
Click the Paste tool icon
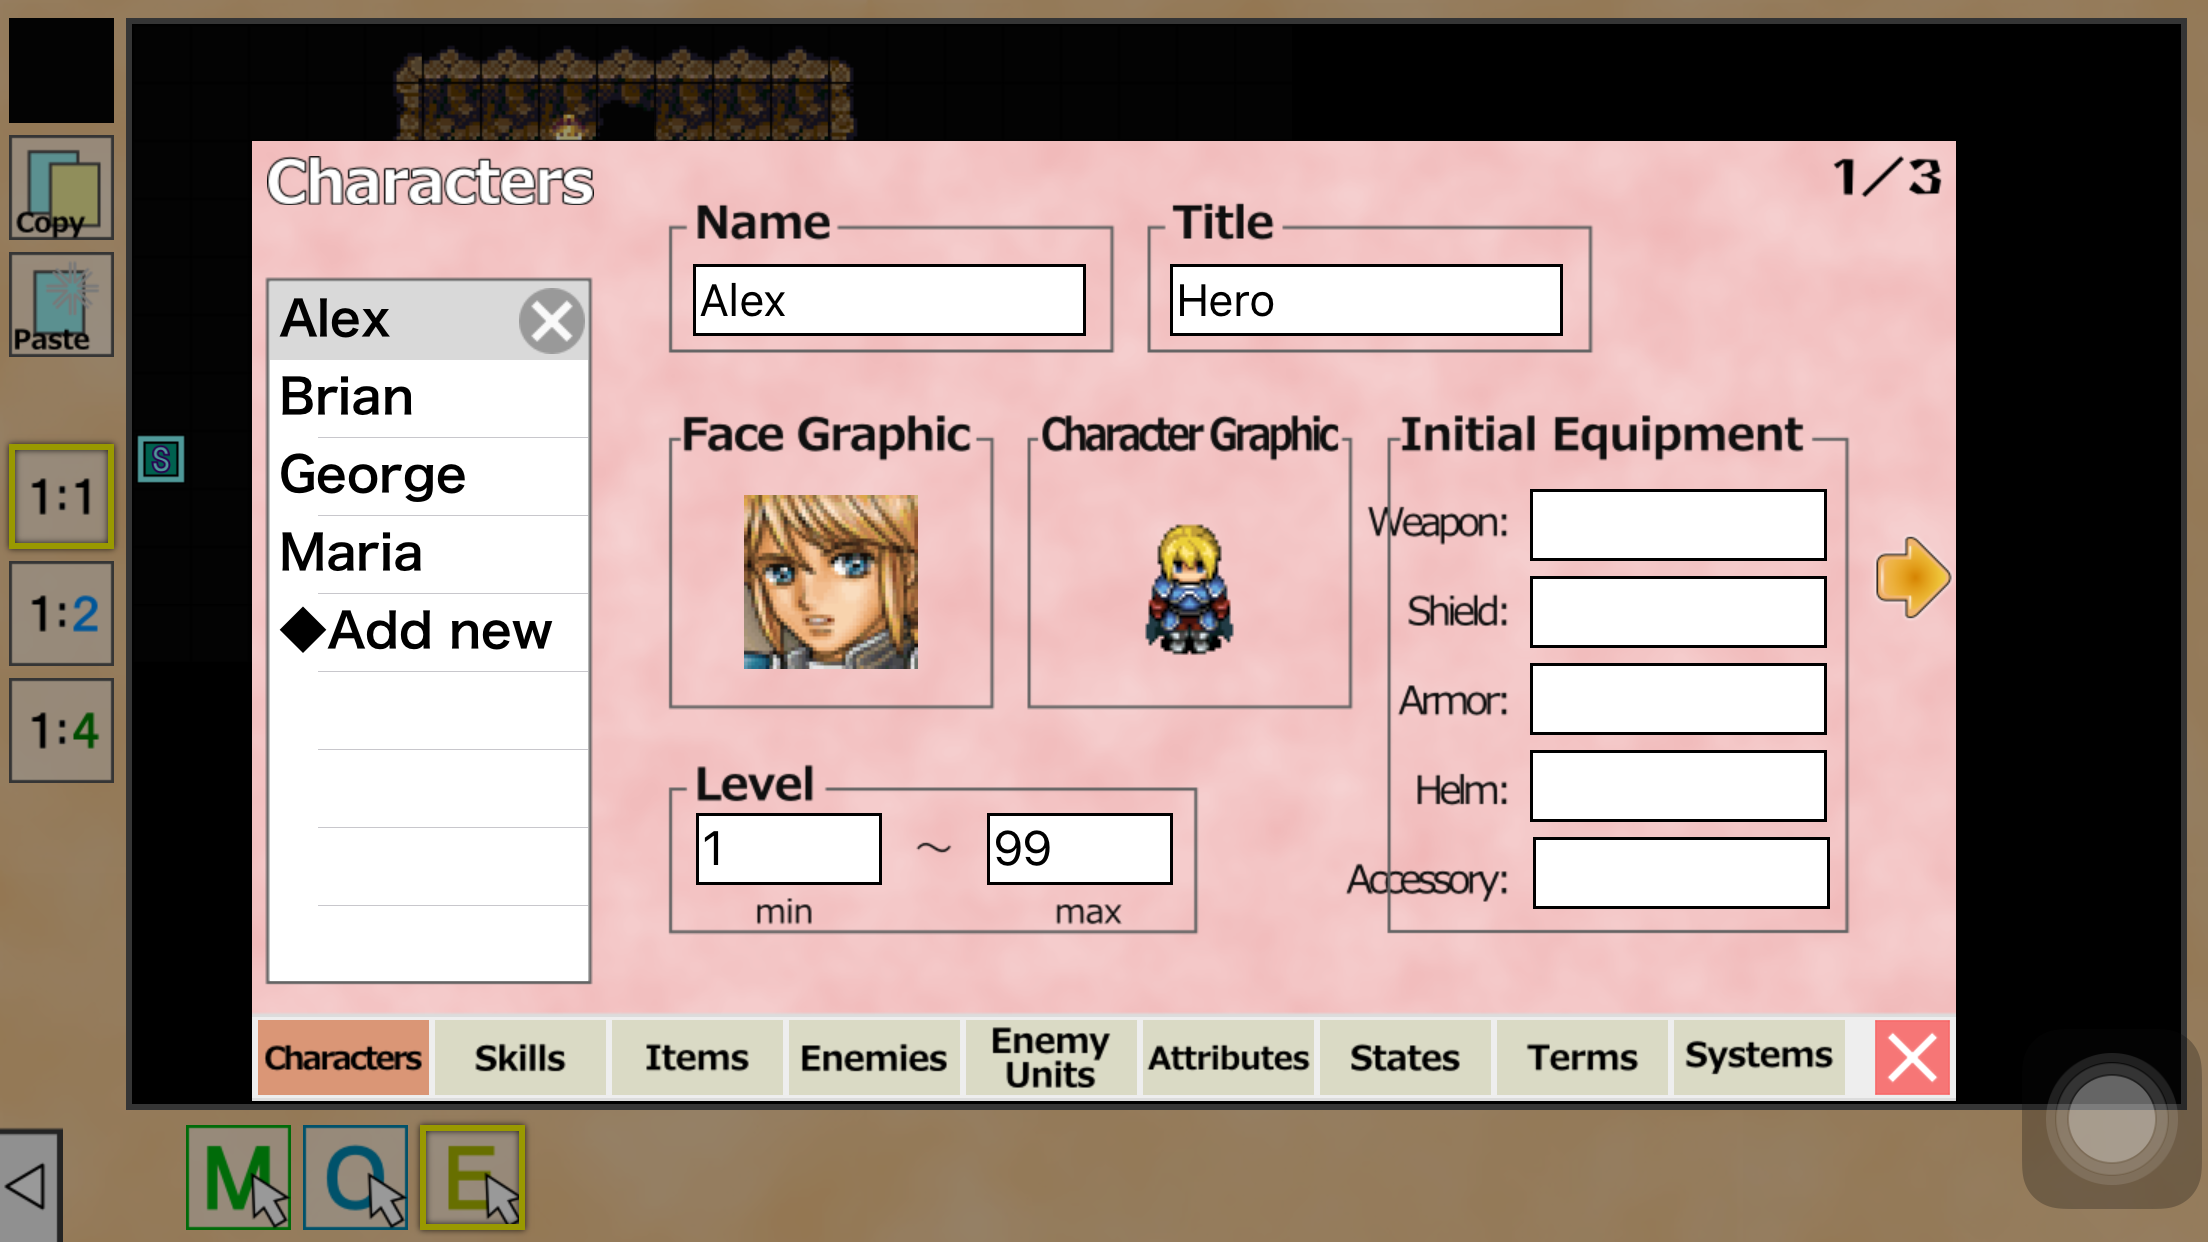tap(61, 305)
